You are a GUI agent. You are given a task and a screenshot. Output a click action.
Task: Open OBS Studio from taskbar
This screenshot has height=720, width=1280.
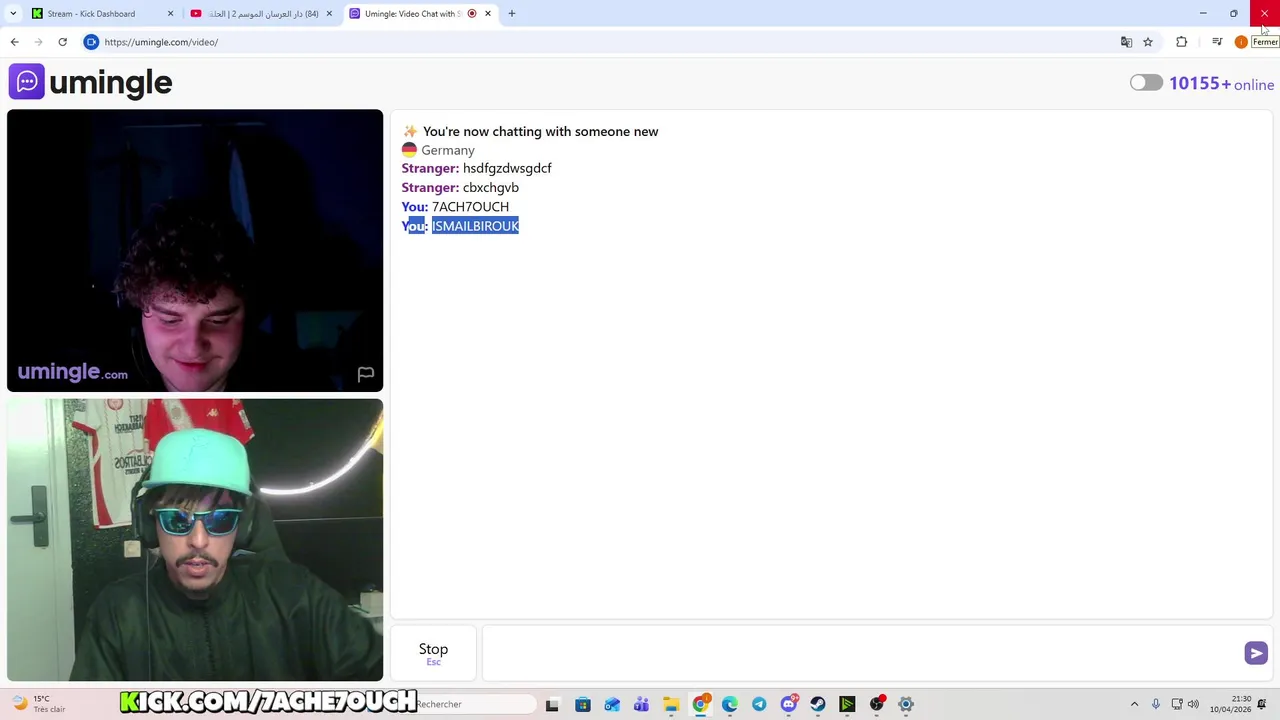(x=877, y=704)
